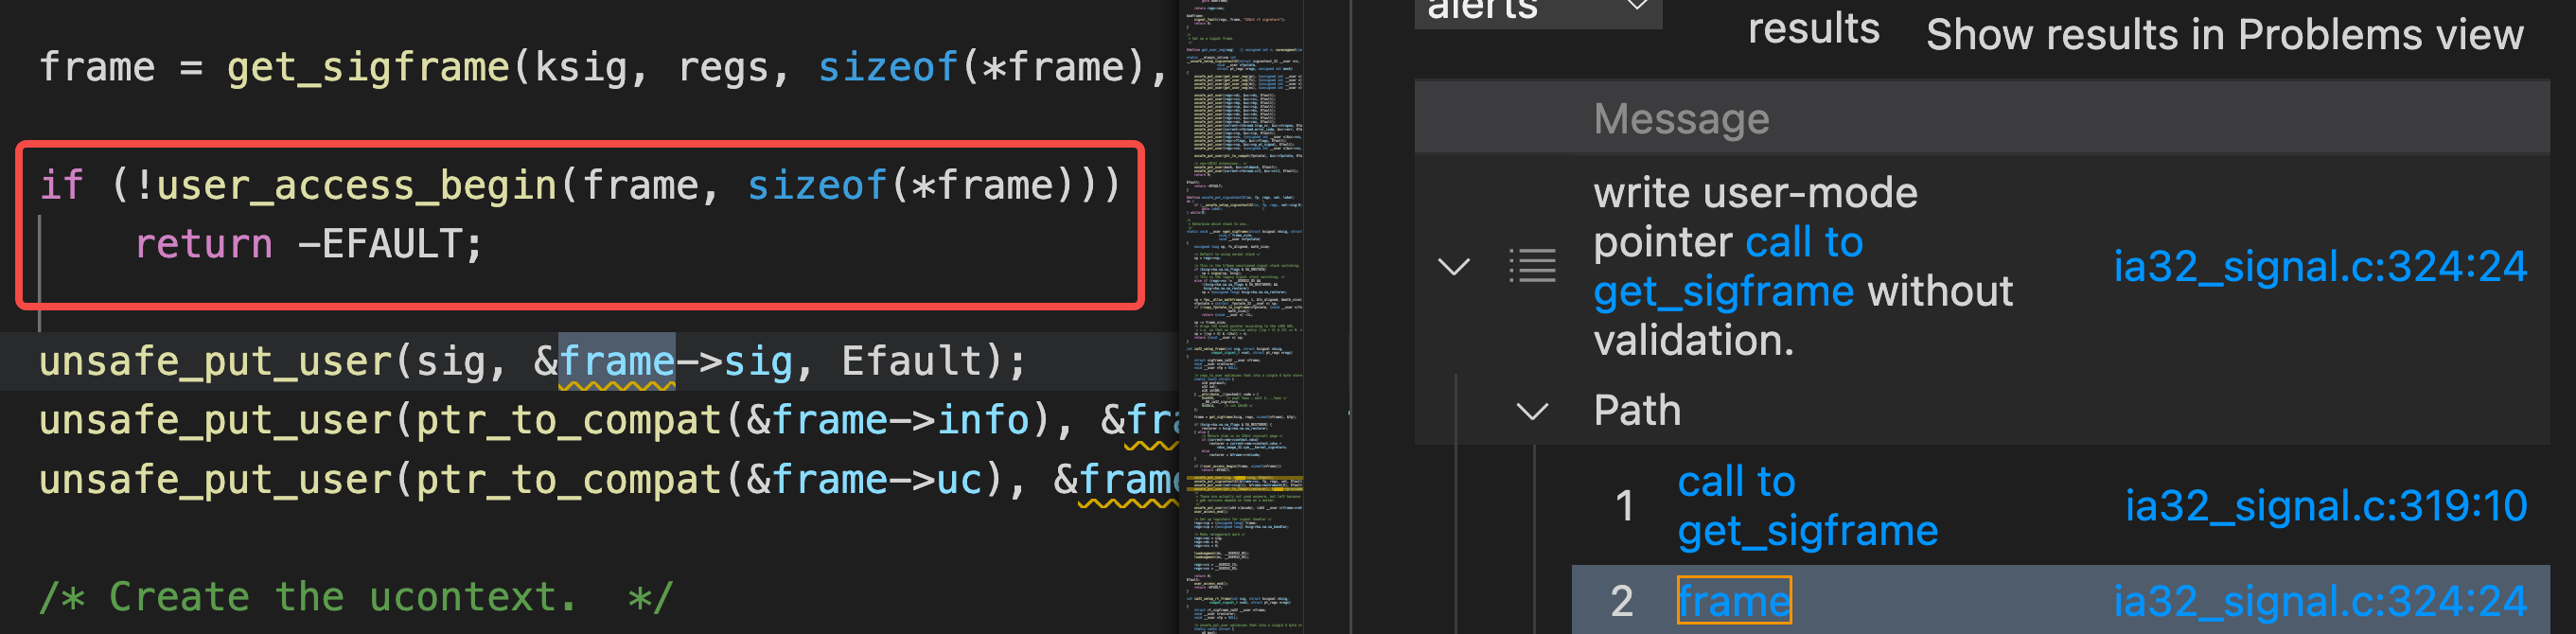Screen dimensions: 2576x634
Task: Click the call to link in the alert message
Action: [x=1804, y=242]
